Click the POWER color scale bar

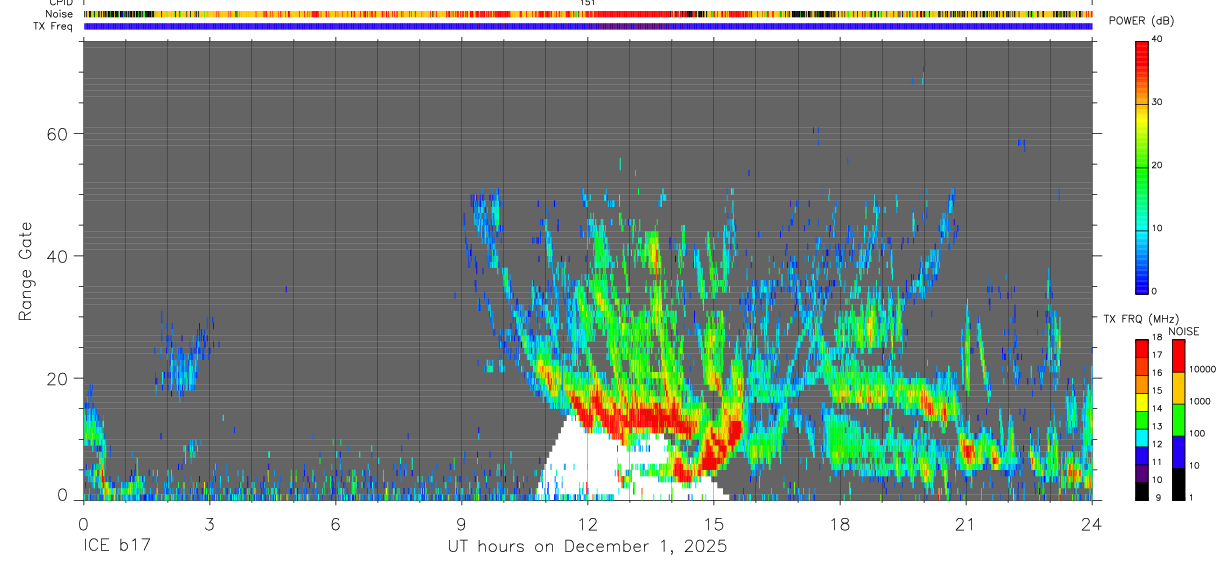(1142, 166)
